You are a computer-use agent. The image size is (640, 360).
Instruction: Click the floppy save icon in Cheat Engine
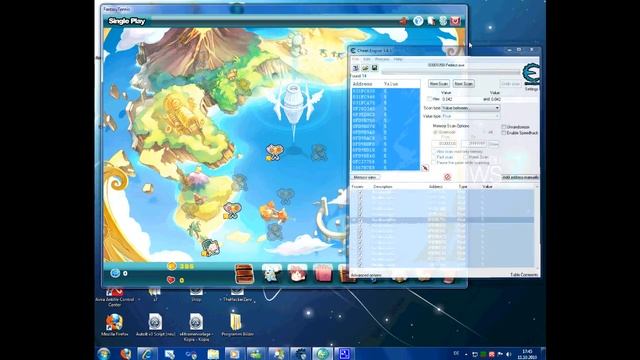[374, 68]
